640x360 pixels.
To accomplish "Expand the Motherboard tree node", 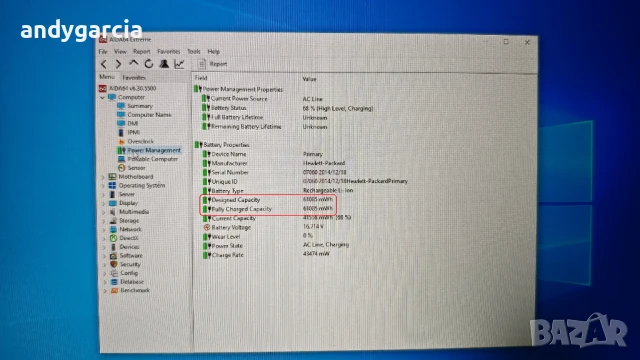I will coord(103,177).
